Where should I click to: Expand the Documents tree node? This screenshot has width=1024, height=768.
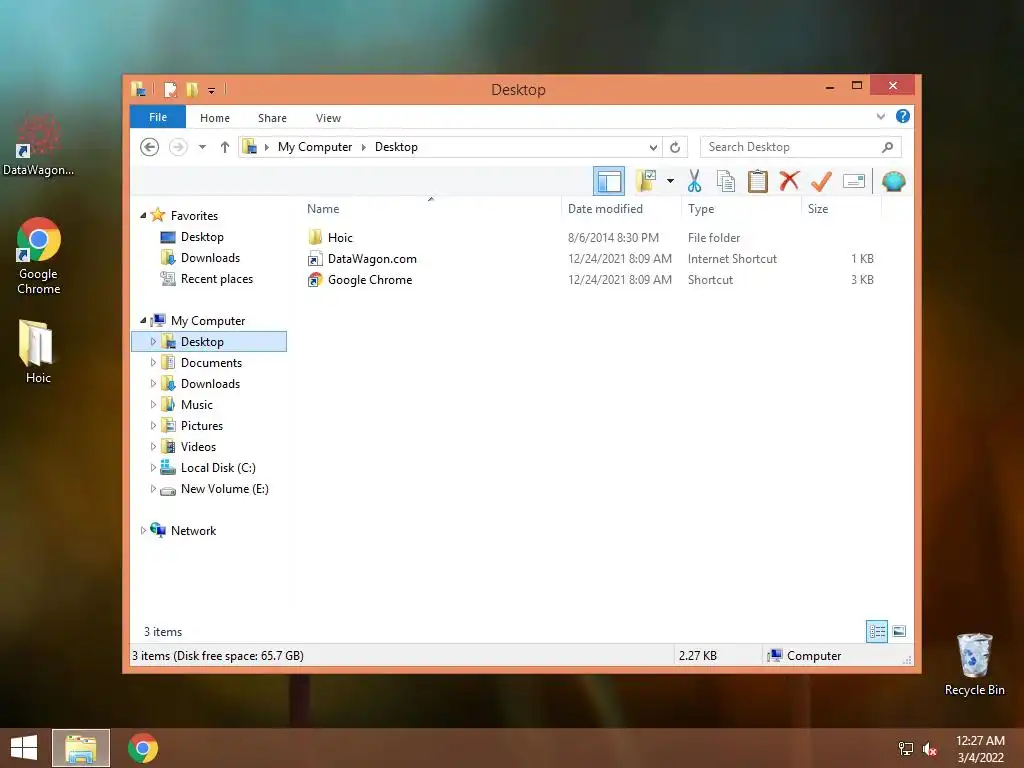(153, 362)
